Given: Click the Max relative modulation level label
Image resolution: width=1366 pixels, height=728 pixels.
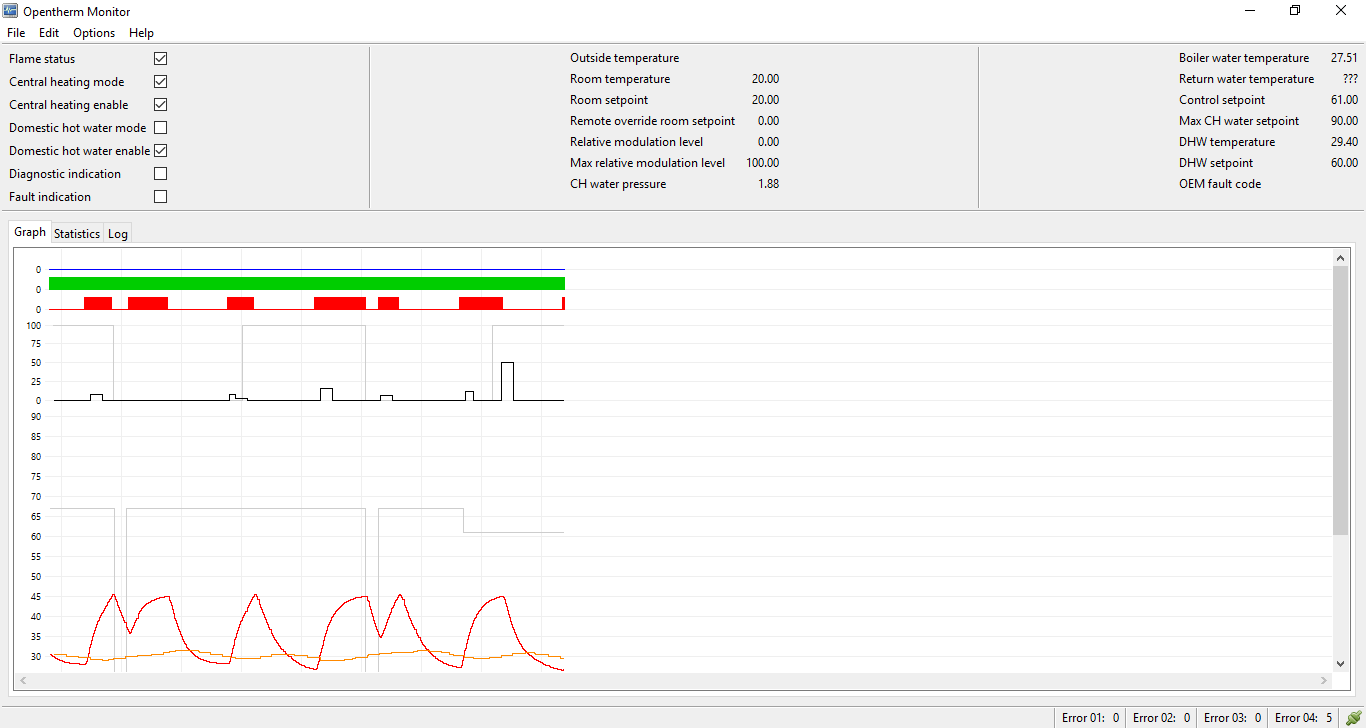Looking at the screenshot, I should pyautogui.click(x=647, y=163).
